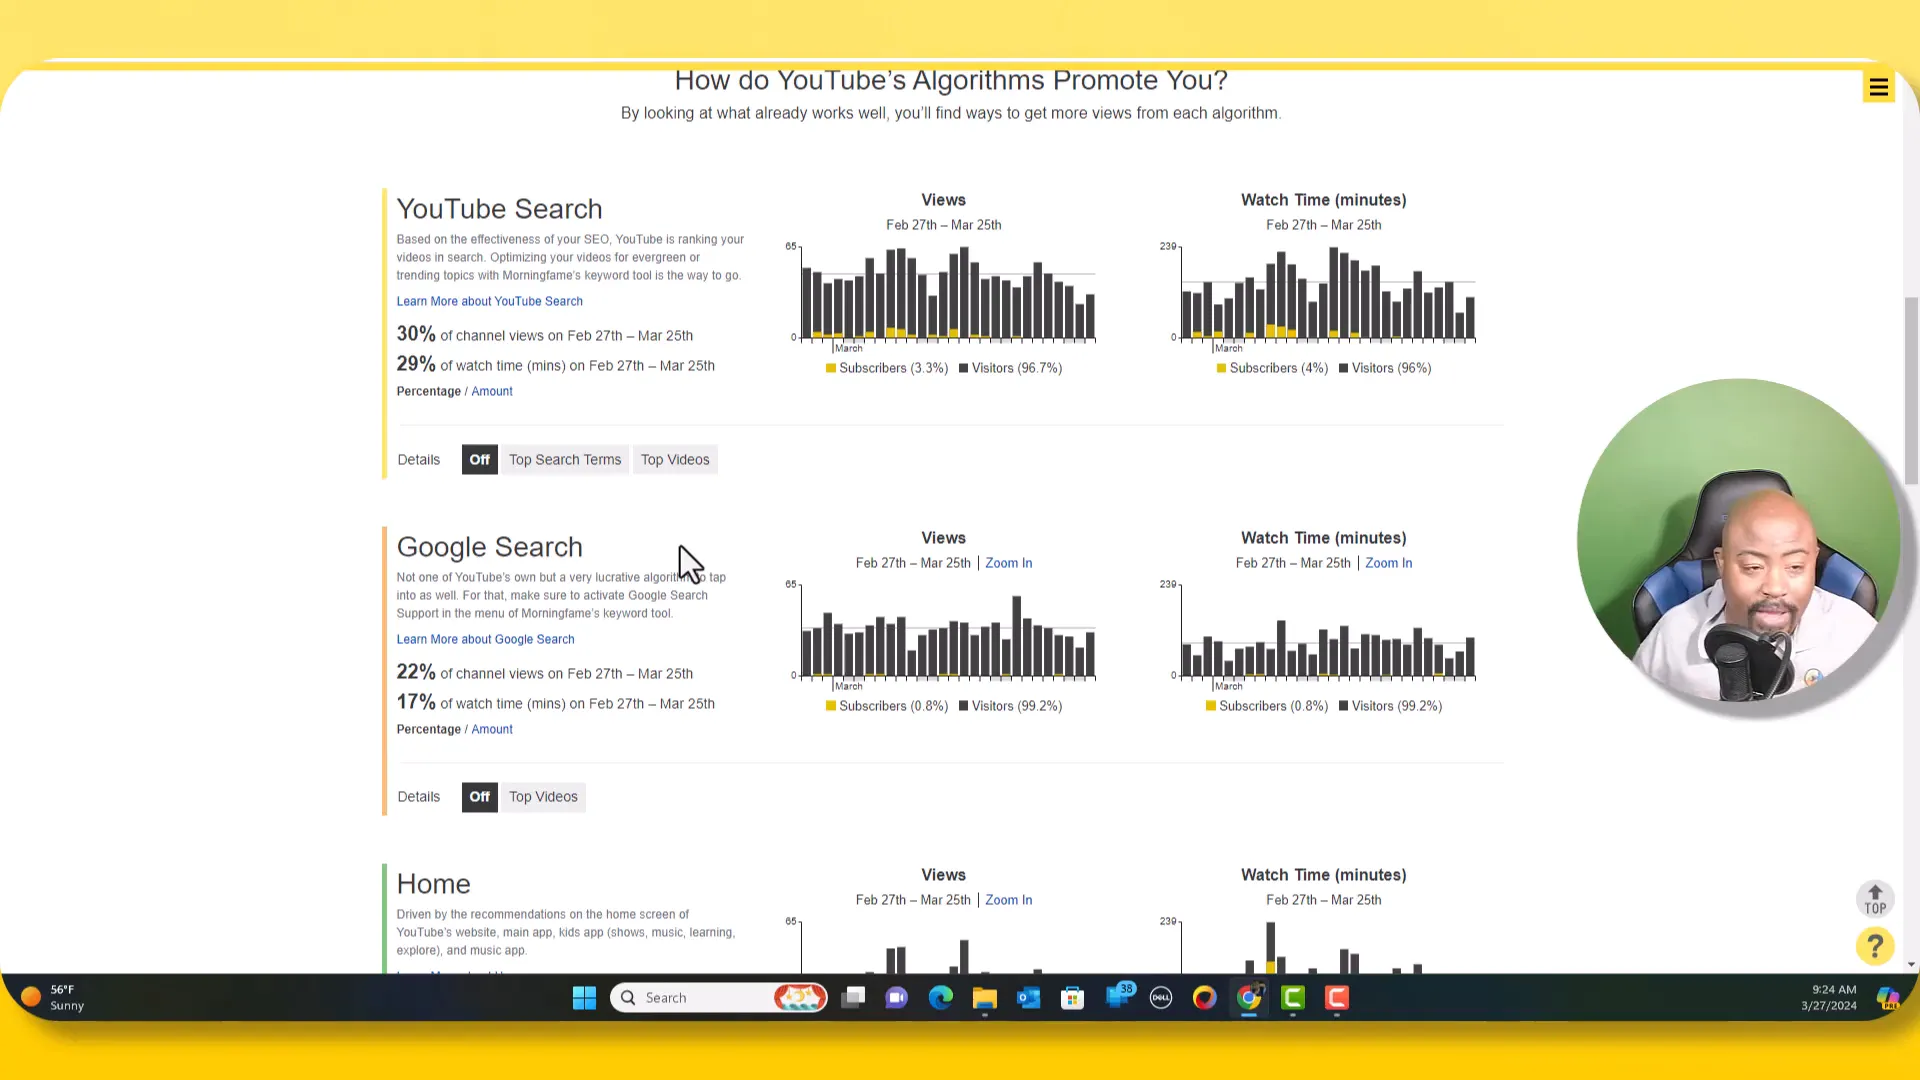
Task: Toggle Subscribers (4%) legend in YouTube Search Watch Time
Action: click(x=1273, y=368)
